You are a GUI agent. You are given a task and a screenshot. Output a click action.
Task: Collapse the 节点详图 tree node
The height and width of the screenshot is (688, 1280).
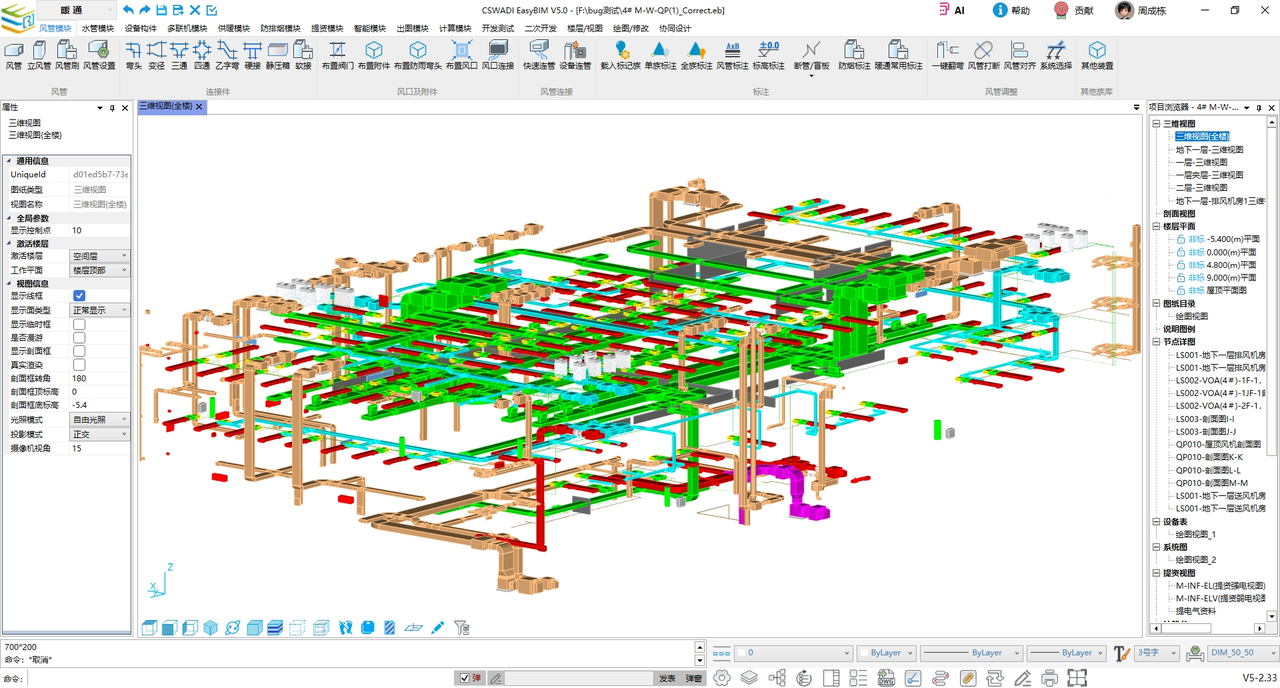(x=1156, y=342)
